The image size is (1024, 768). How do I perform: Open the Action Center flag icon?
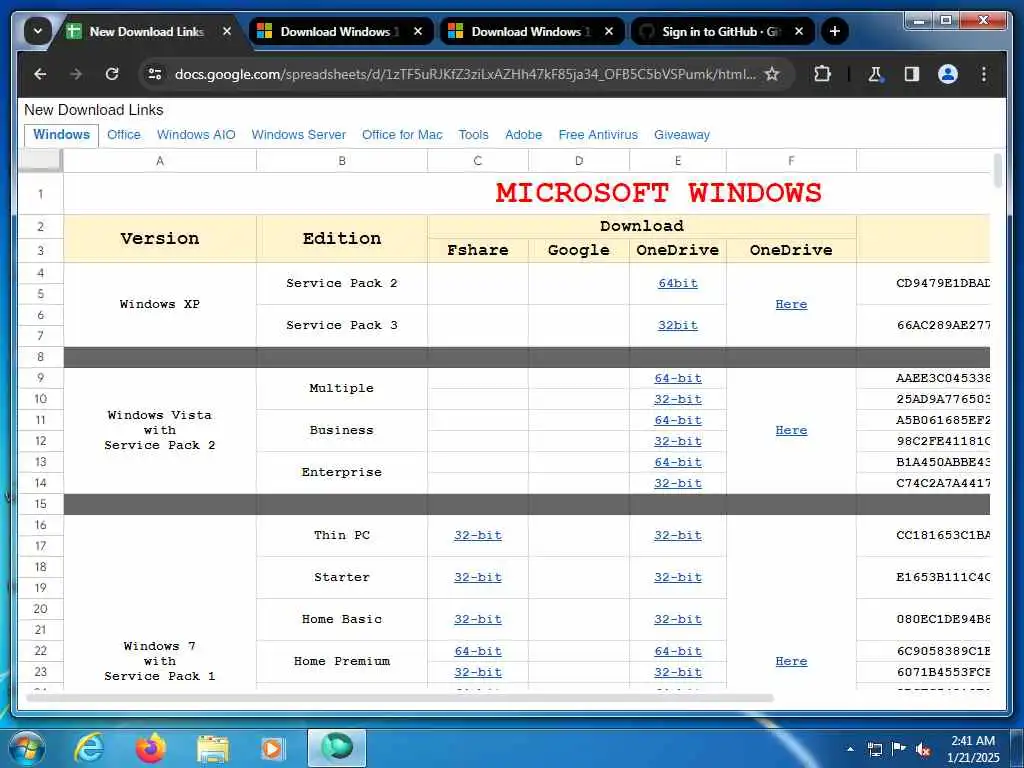pyautogui.click(x=899, y=749)
